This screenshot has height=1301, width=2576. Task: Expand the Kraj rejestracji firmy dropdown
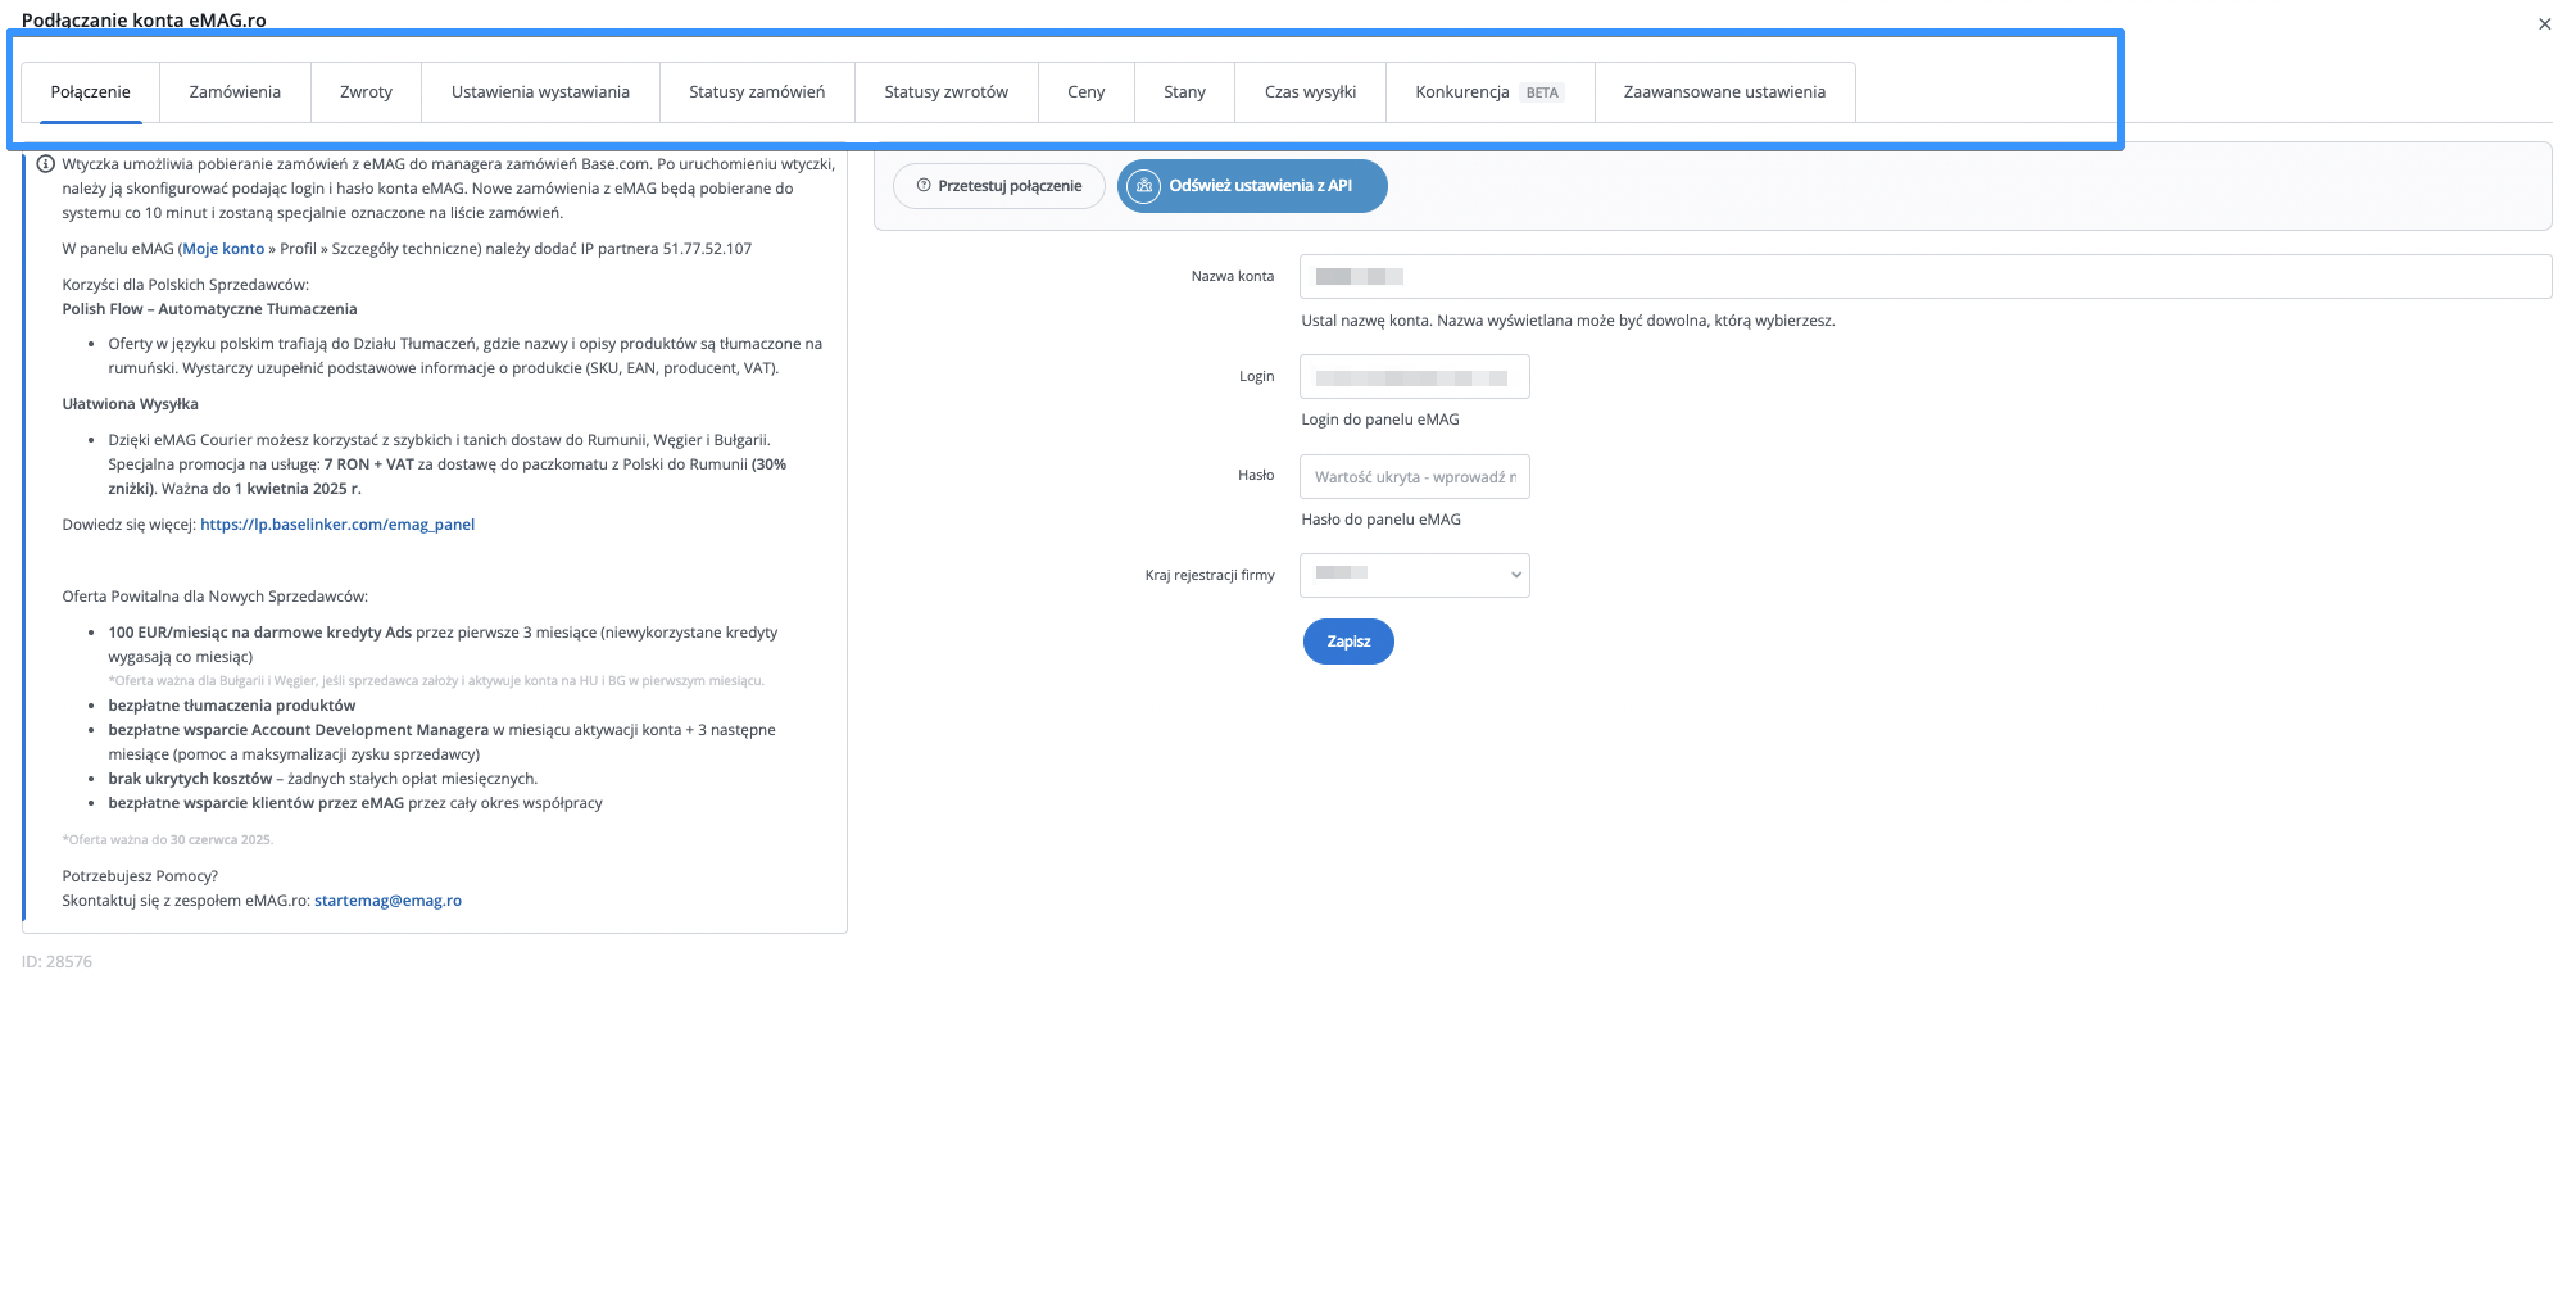click(1413, 575)
